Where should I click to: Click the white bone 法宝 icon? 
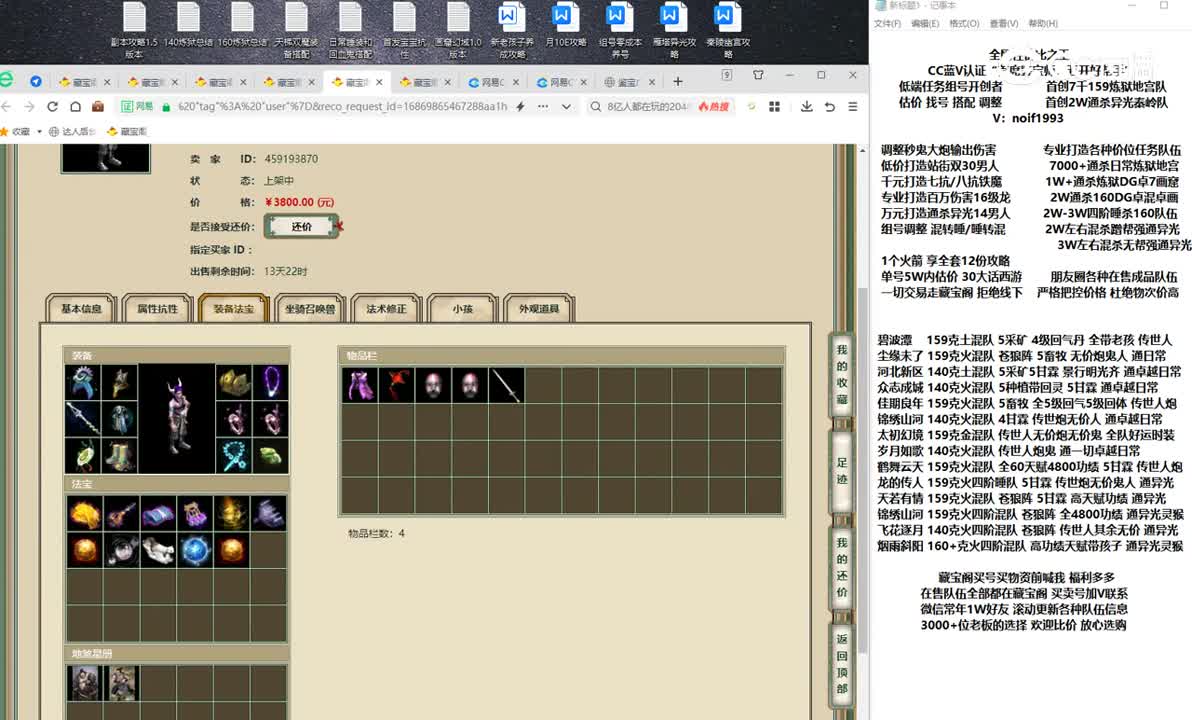coord(157,550)
